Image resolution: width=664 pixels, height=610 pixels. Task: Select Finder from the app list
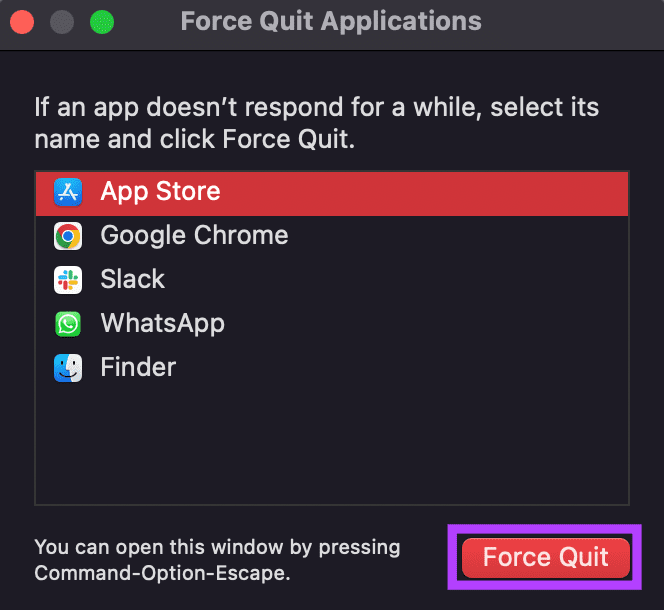click(332, 368)
